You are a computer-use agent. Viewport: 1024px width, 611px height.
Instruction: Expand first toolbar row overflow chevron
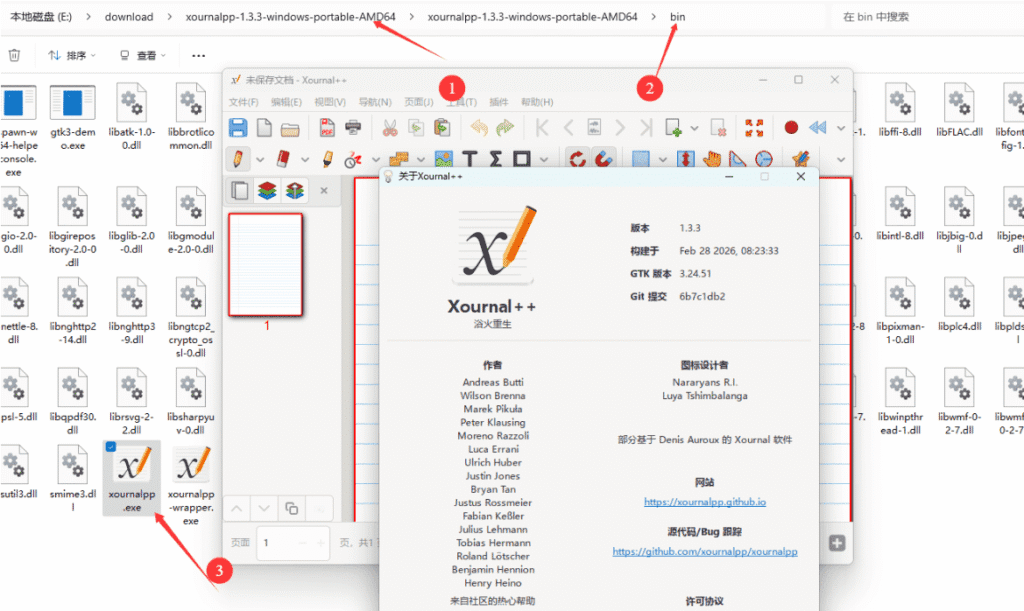841,128
